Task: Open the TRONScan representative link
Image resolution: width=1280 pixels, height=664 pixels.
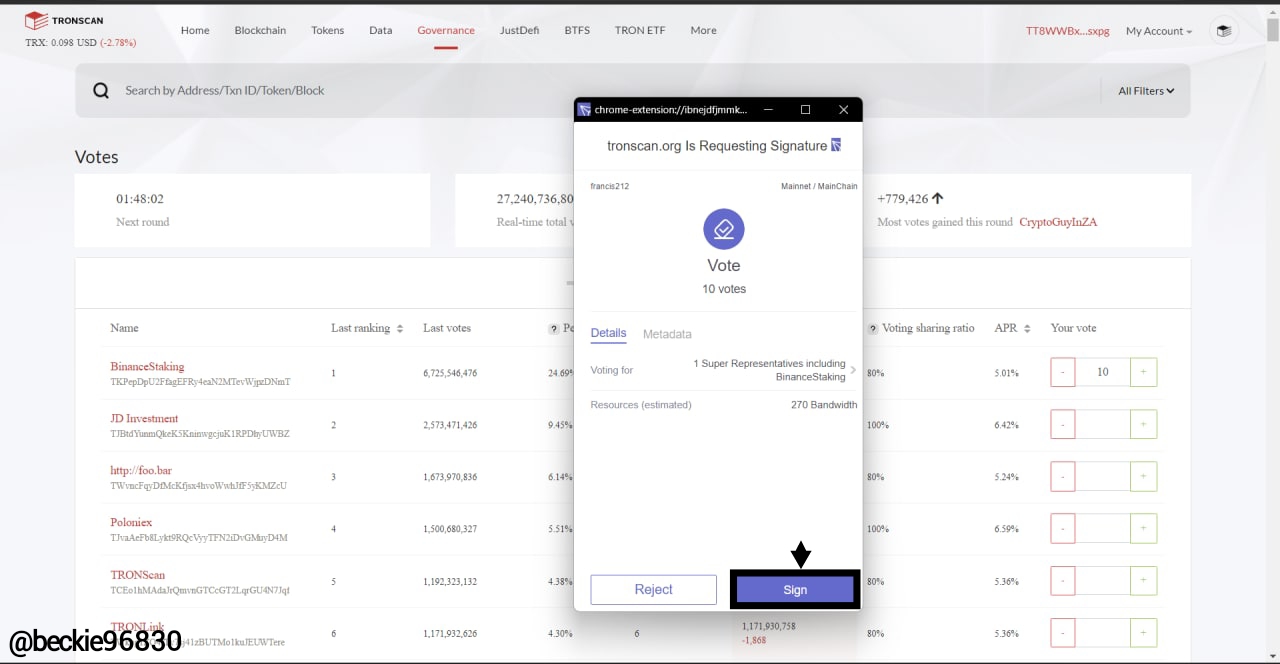Action: [x=138, y=574]
